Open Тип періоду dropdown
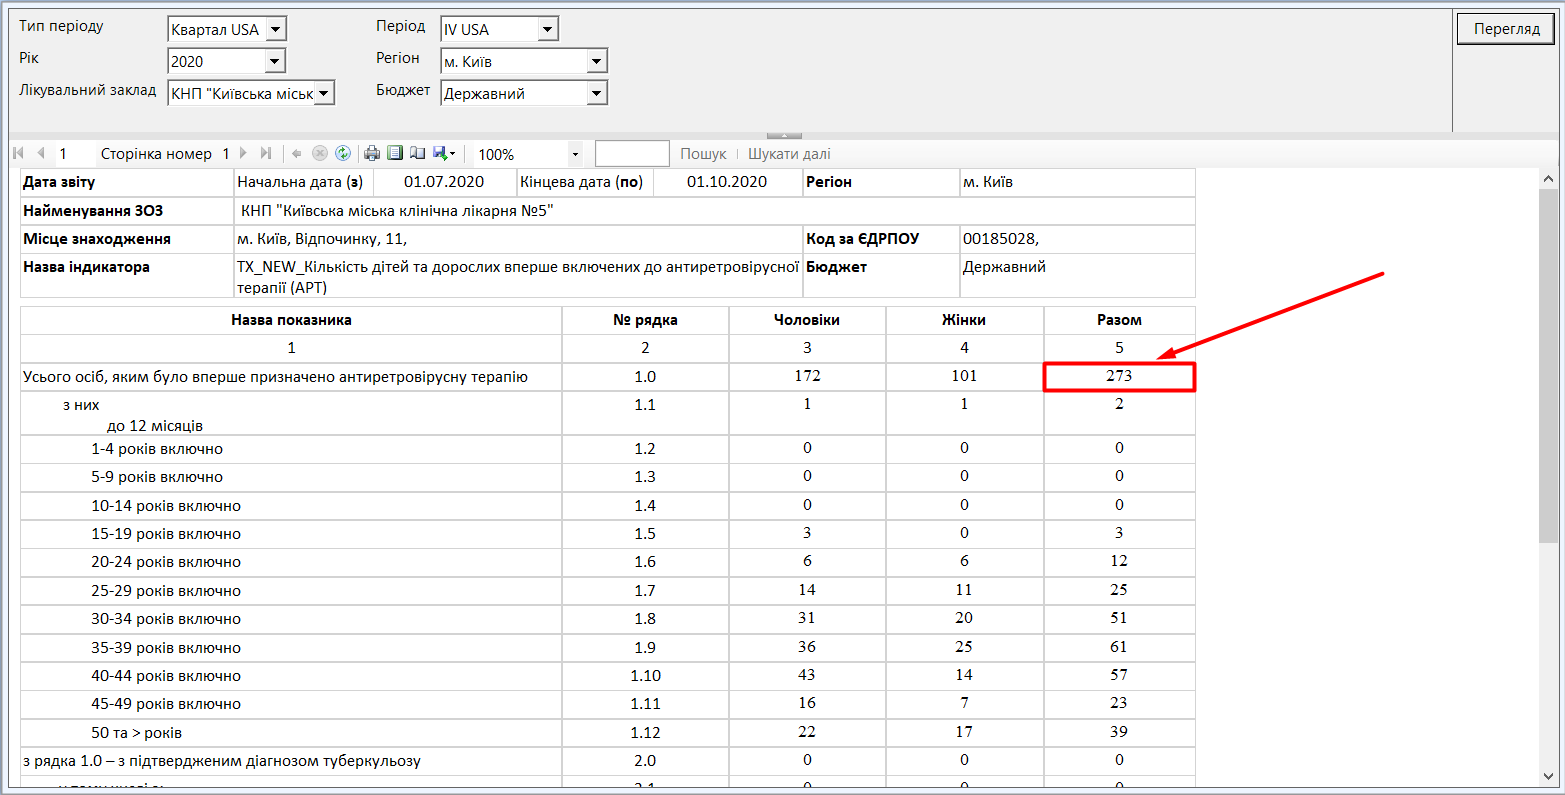This screenshot has width=1565, height=795. [x=277, y=30]
